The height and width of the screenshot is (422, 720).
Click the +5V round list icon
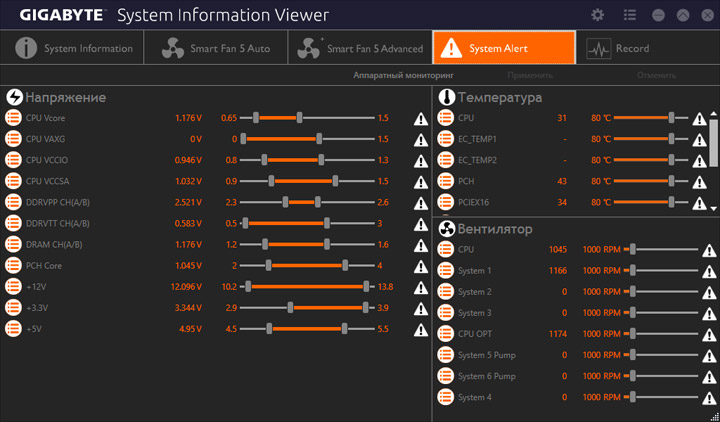coord(13,329)
